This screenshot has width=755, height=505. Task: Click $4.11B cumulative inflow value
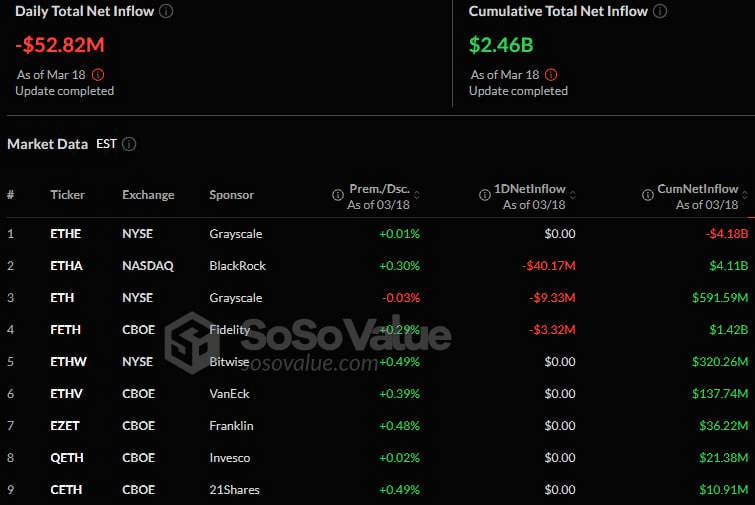(729, 266)
